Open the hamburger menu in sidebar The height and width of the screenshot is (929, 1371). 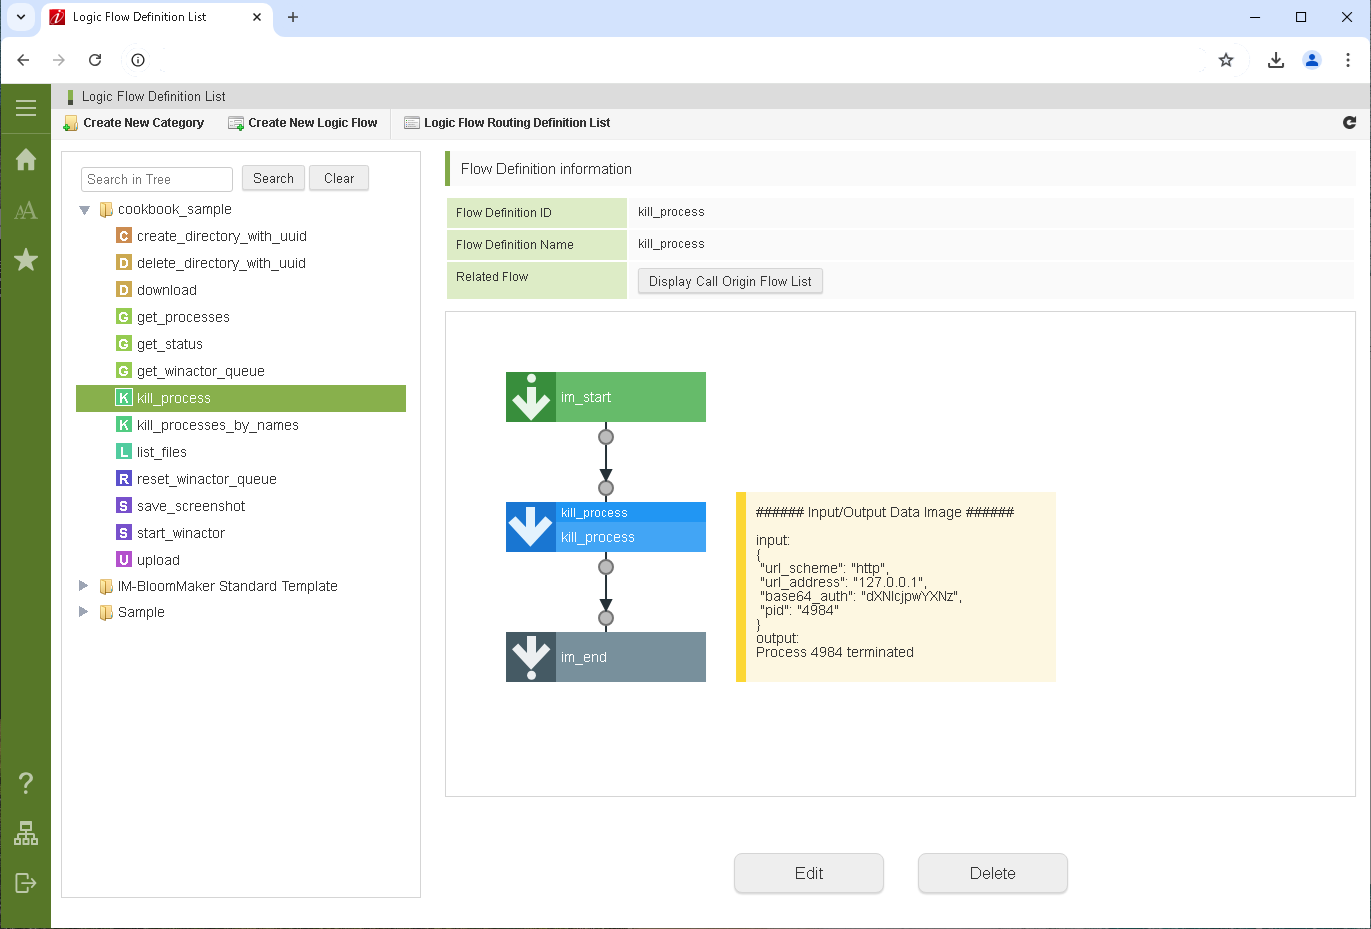point(26,108)
